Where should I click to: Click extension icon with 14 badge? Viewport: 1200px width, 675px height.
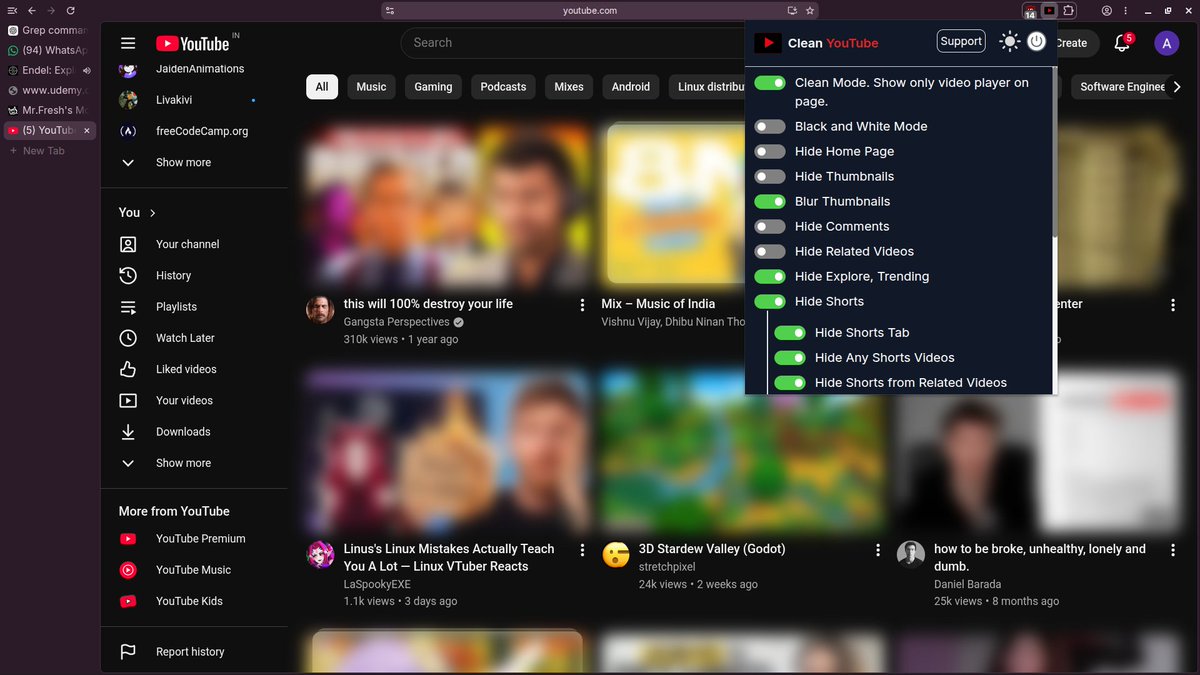click(x=1030, y=10)
